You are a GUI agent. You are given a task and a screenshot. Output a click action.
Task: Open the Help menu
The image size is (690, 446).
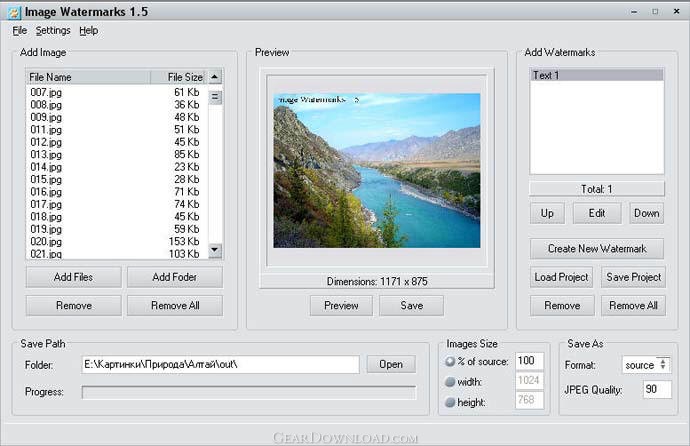89,31
